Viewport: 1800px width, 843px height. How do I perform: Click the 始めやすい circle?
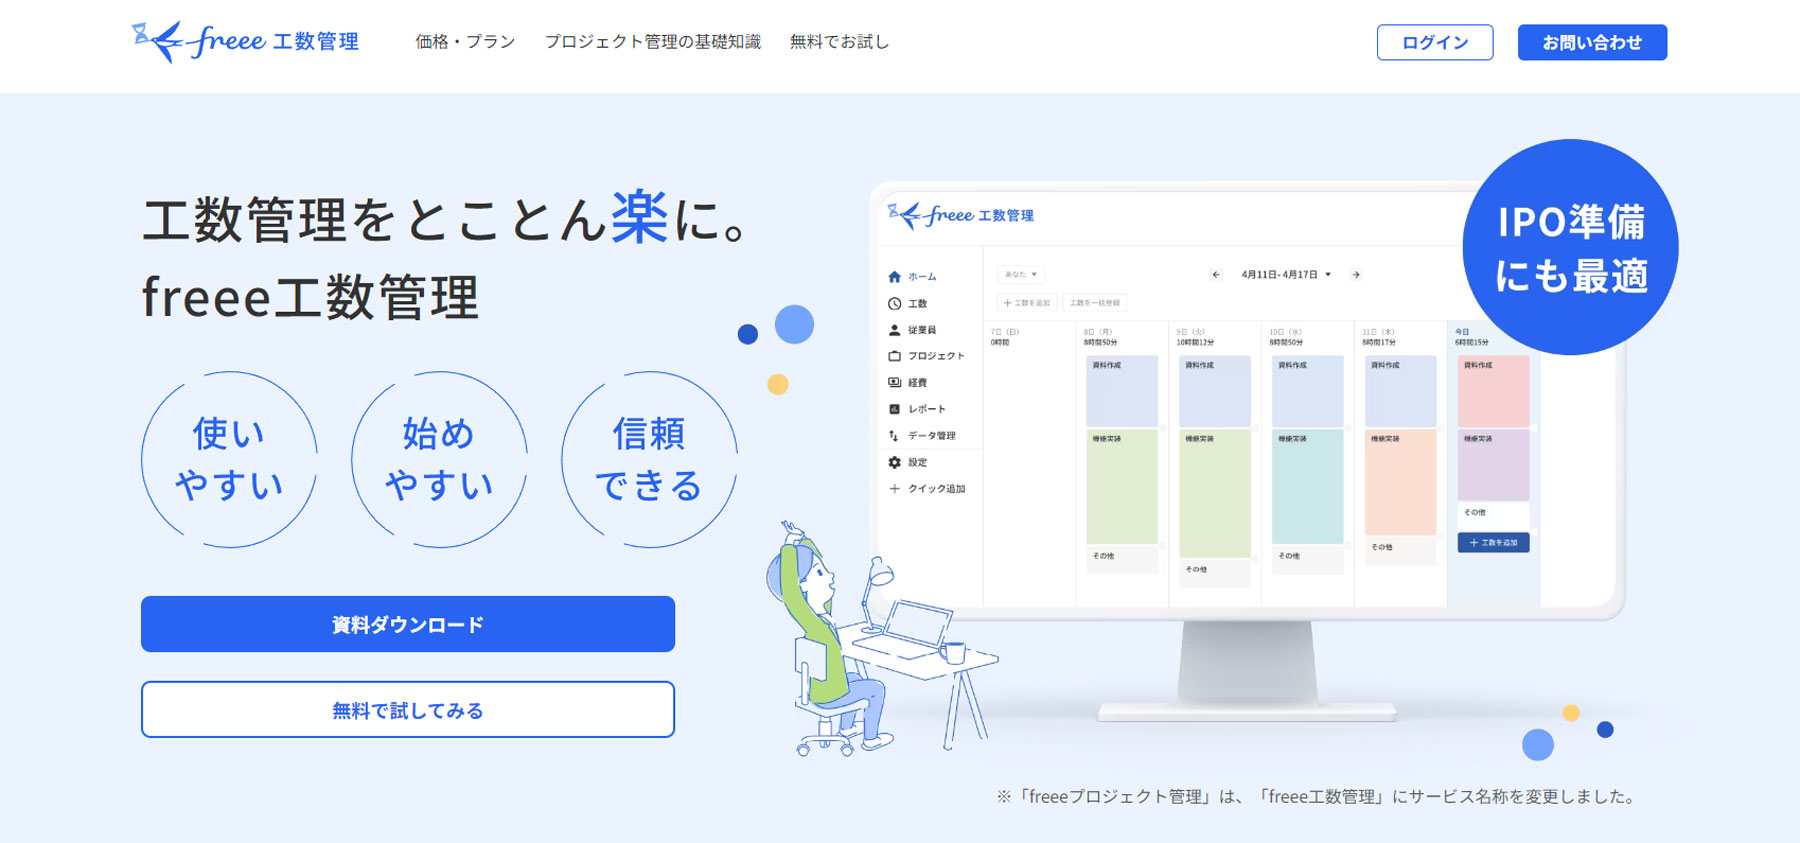point(439,460)
